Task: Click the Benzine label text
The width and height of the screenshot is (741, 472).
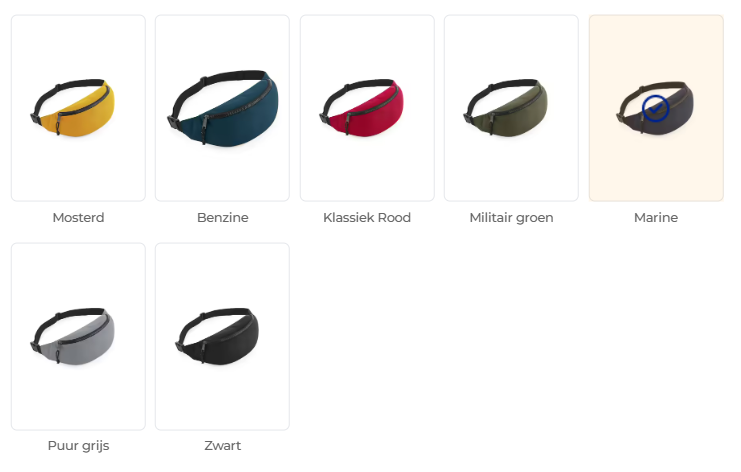Action: (x=223, y=217)
